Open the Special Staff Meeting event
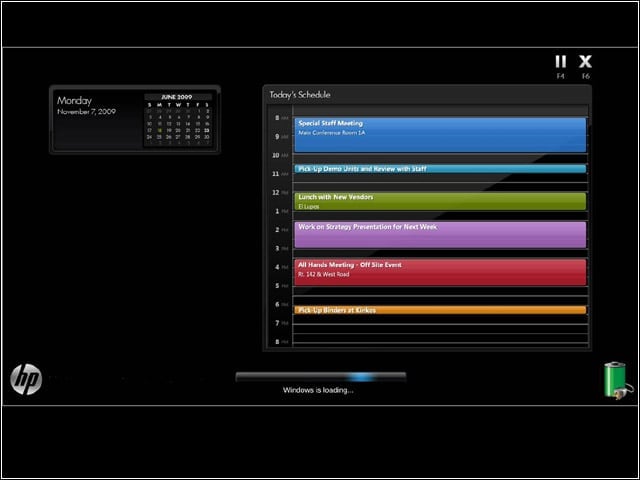Screen dimensions: 640x480 pyautogui.click(x=440, y=135)
